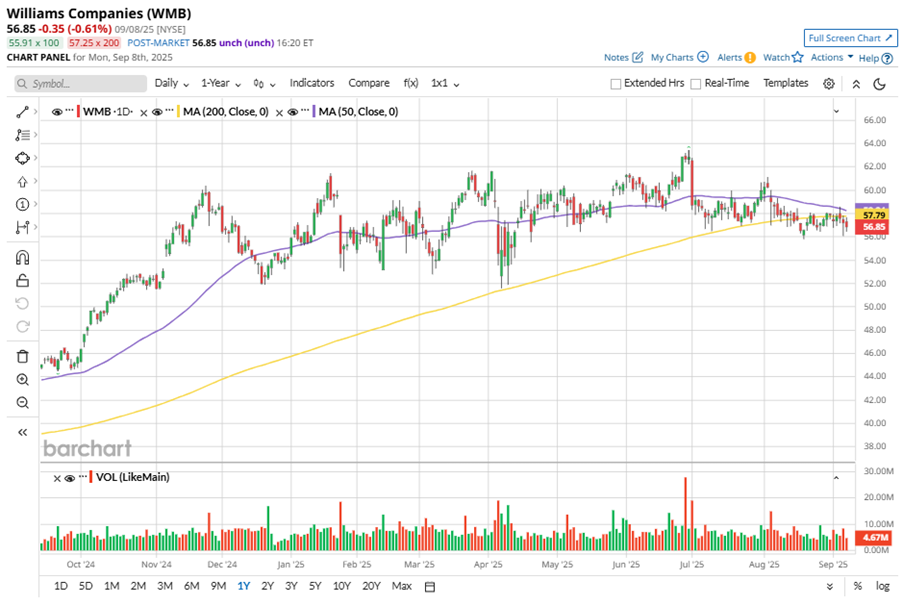This screenshot has width=903, height=605.
Task: Open the Help question mark
Action: (887, 58)
